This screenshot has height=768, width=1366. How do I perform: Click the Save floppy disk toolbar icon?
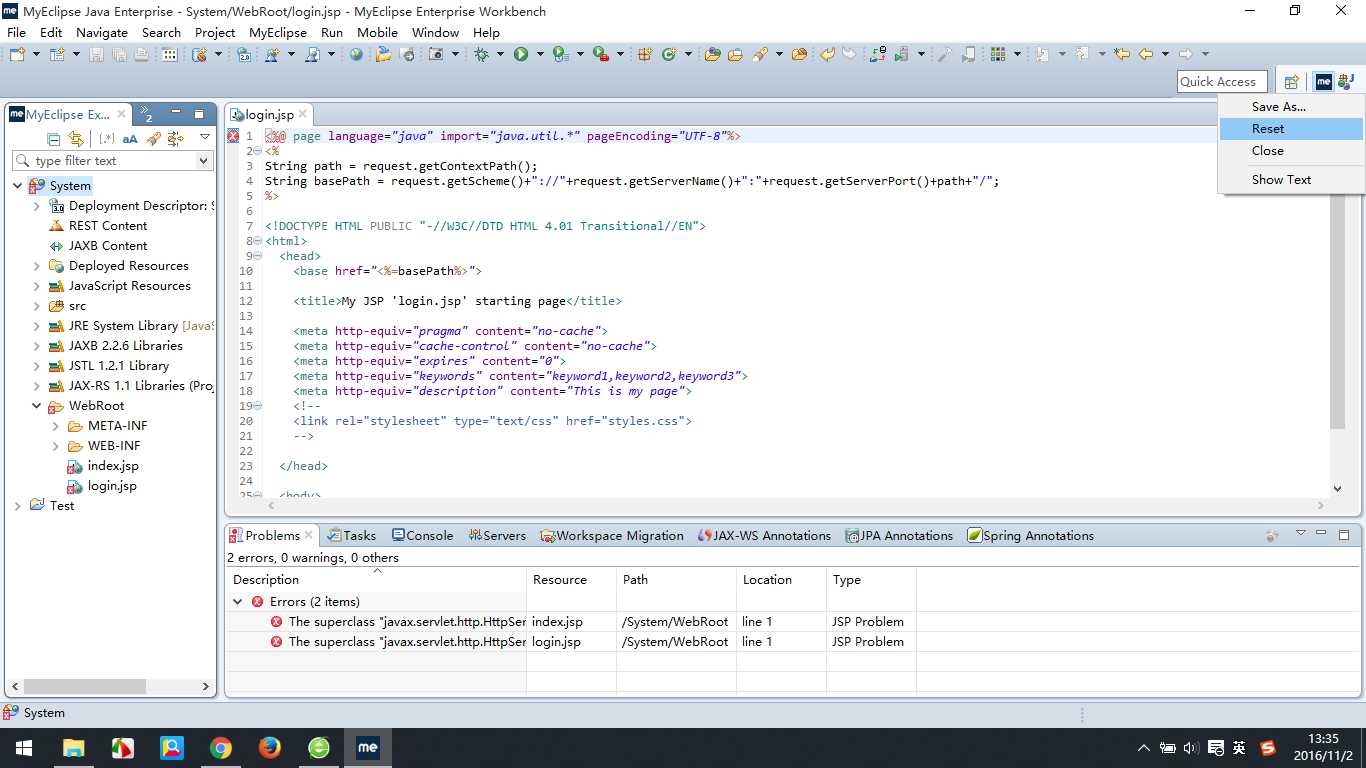pyautogui.click(x=96, y=54)
